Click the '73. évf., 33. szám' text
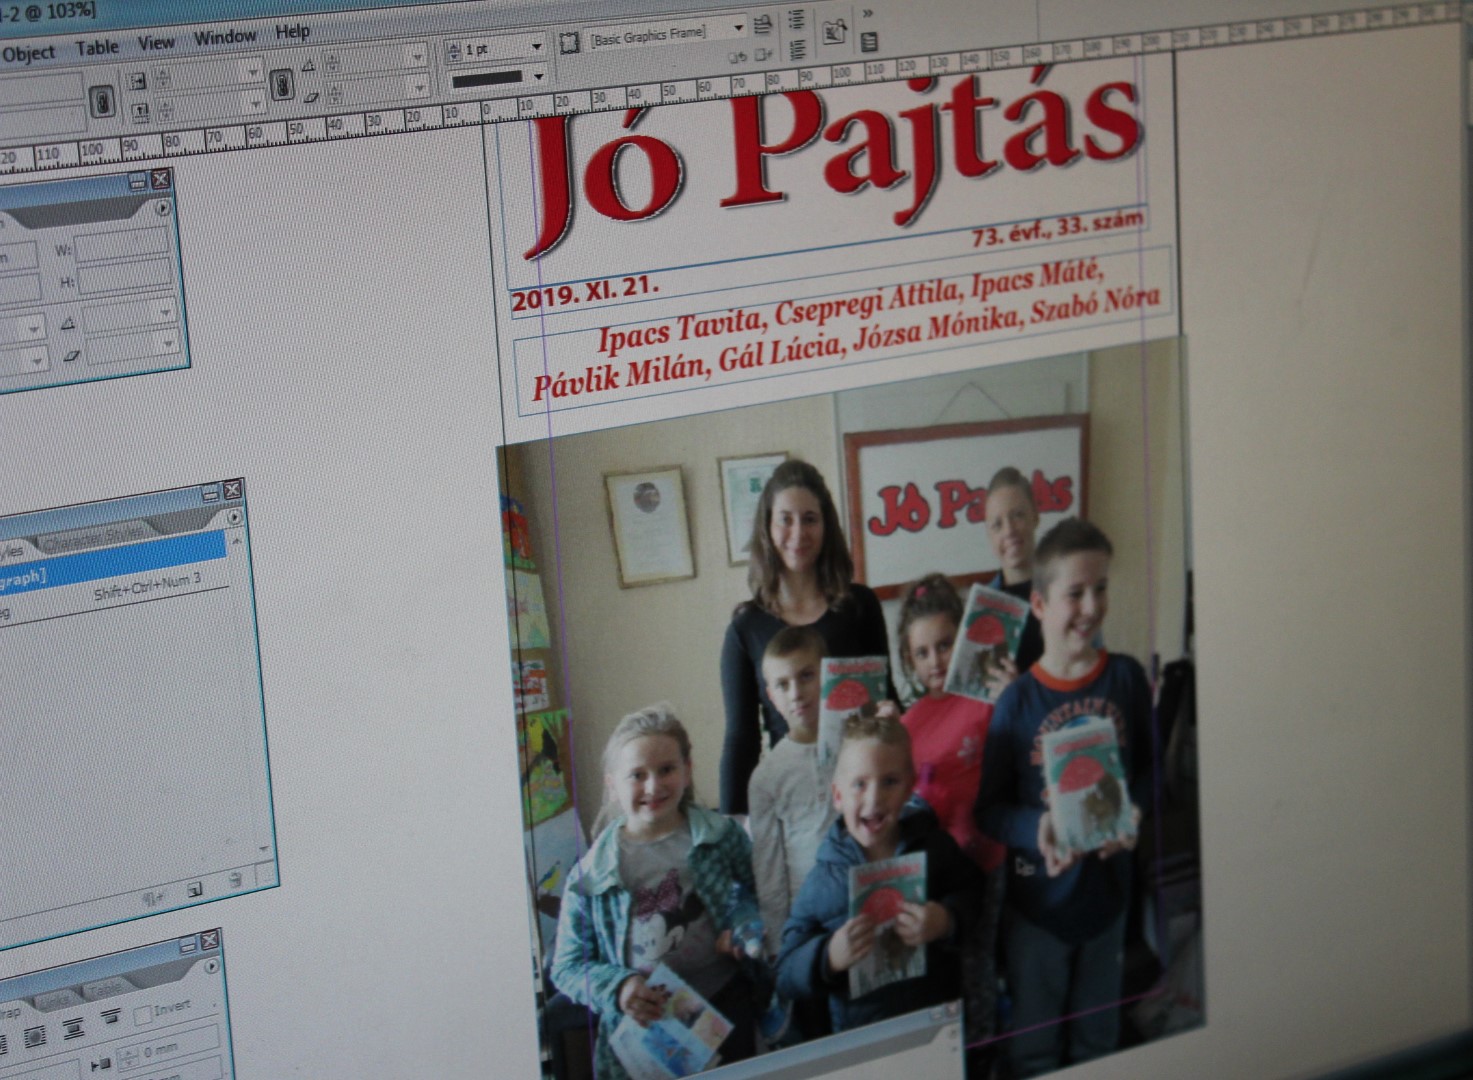1473x1080 pixels. (x=1058, y=228)
